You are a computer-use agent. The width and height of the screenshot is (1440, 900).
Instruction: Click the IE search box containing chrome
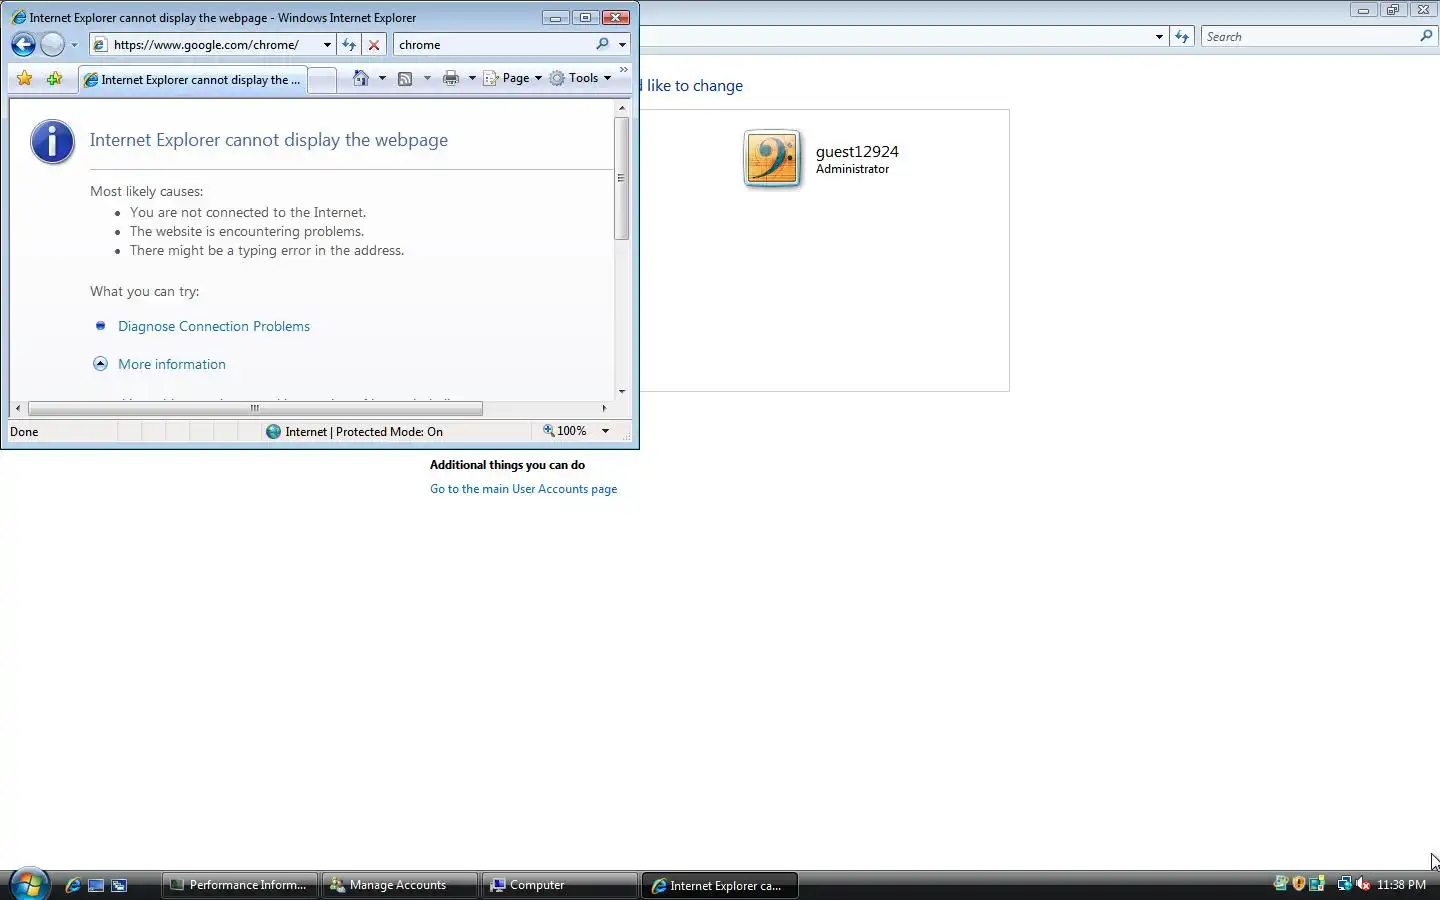pos(493,45)
